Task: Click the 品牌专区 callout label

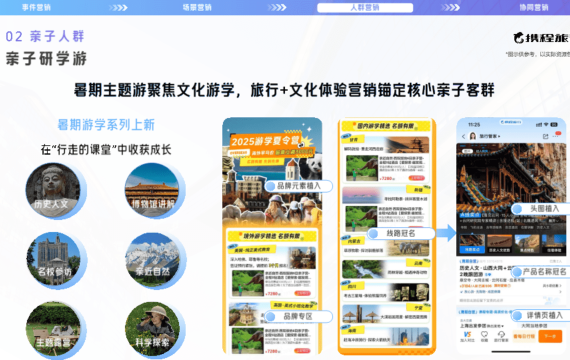Action: [x=298, y=316]
